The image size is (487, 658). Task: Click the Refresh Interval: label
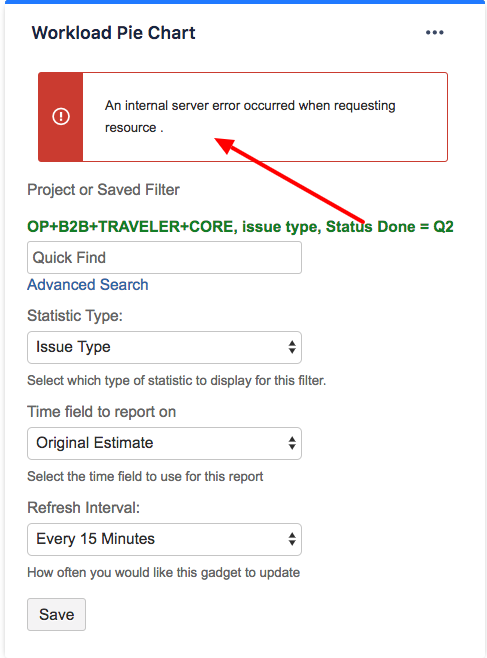point(83,508)
